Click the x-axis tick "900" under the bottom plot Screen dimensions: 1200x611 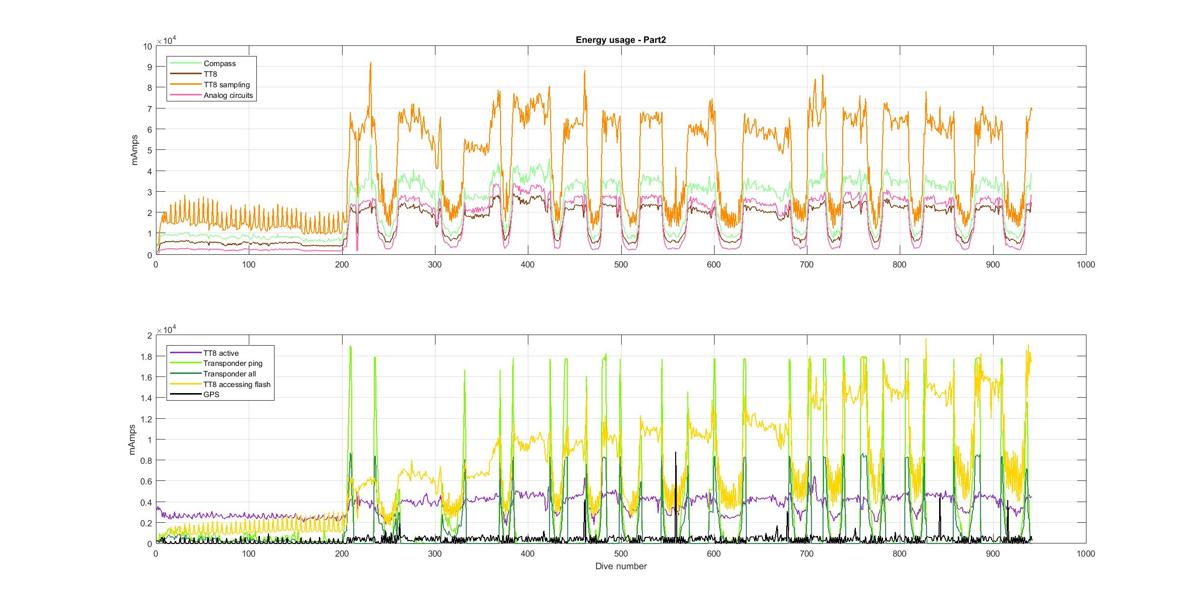pyautogui.click(x=993, y=554)
